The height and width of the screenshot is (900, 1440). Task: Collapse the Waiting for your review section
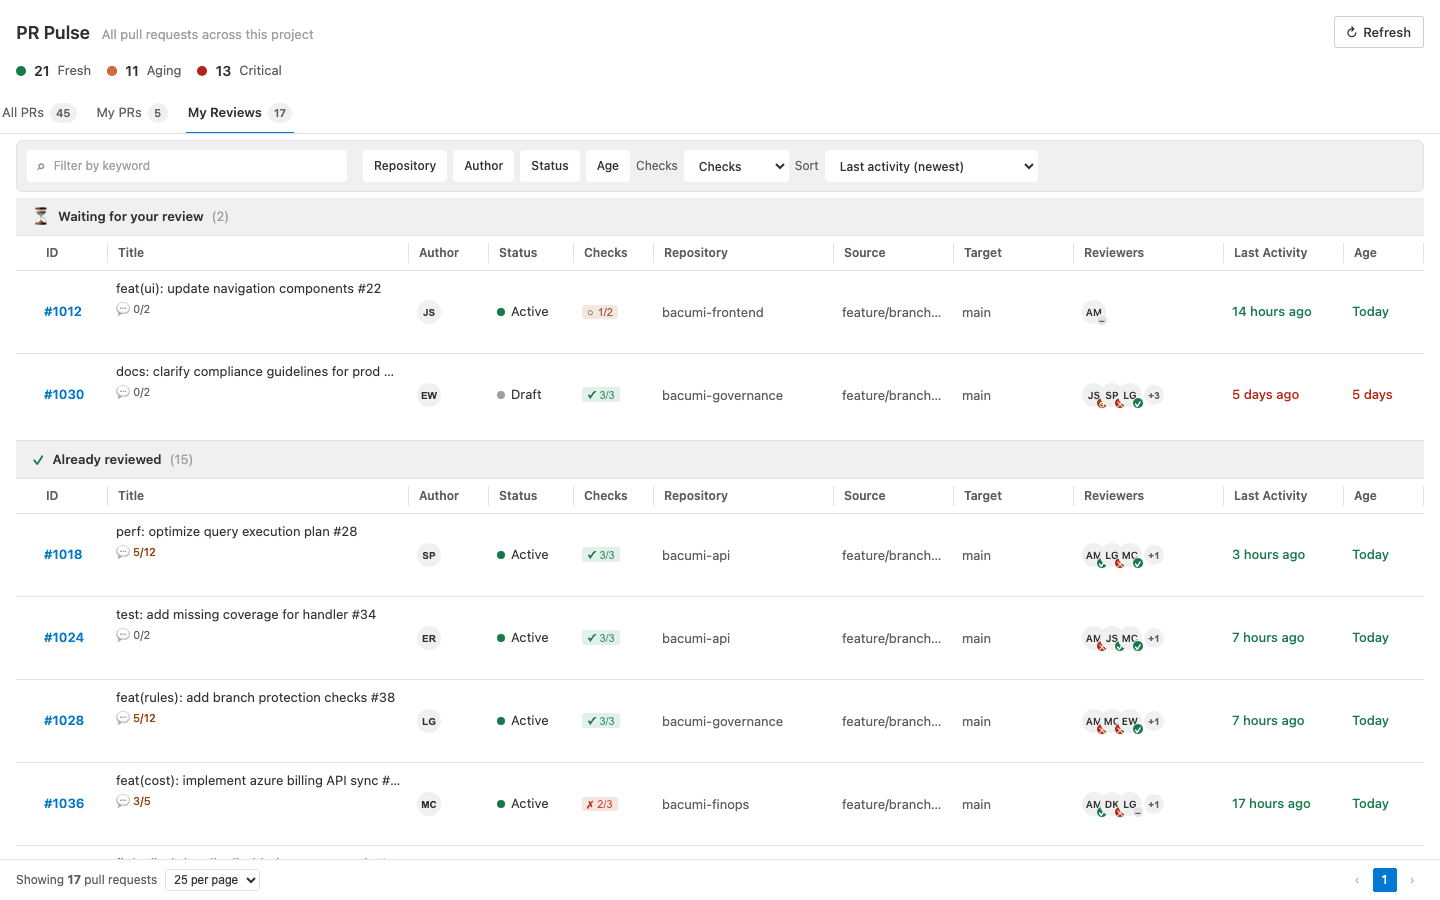[720, 217]
